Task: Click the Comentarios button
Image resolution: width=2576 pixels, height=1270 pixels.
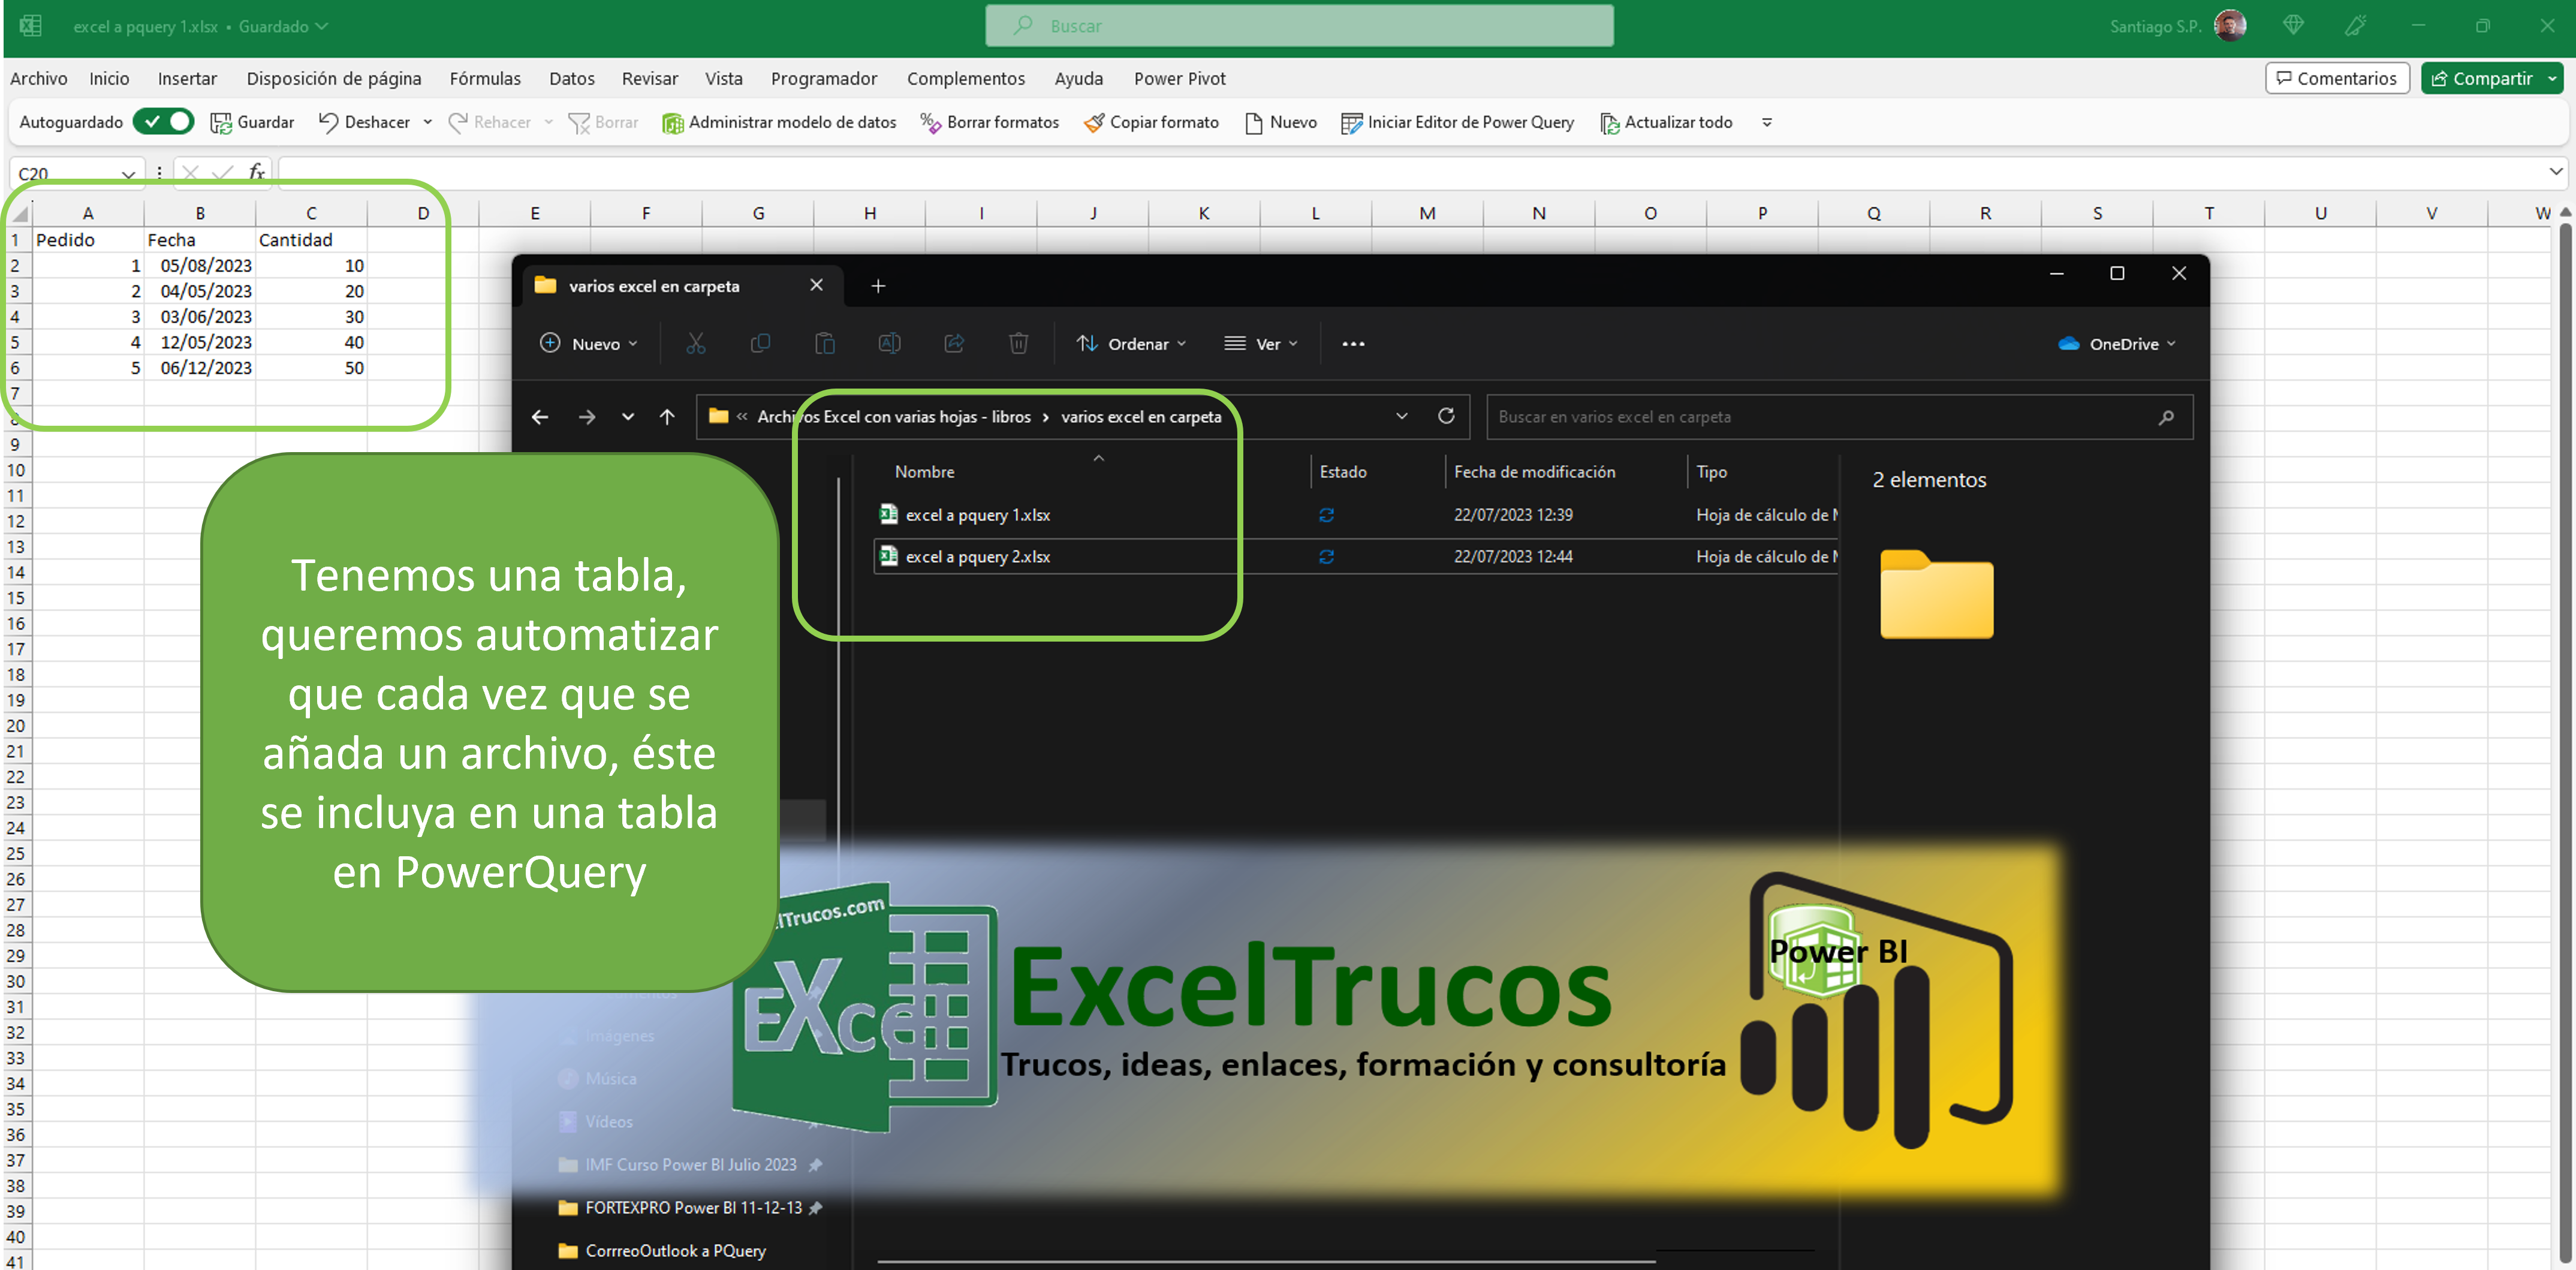Action: point(2336,78)
